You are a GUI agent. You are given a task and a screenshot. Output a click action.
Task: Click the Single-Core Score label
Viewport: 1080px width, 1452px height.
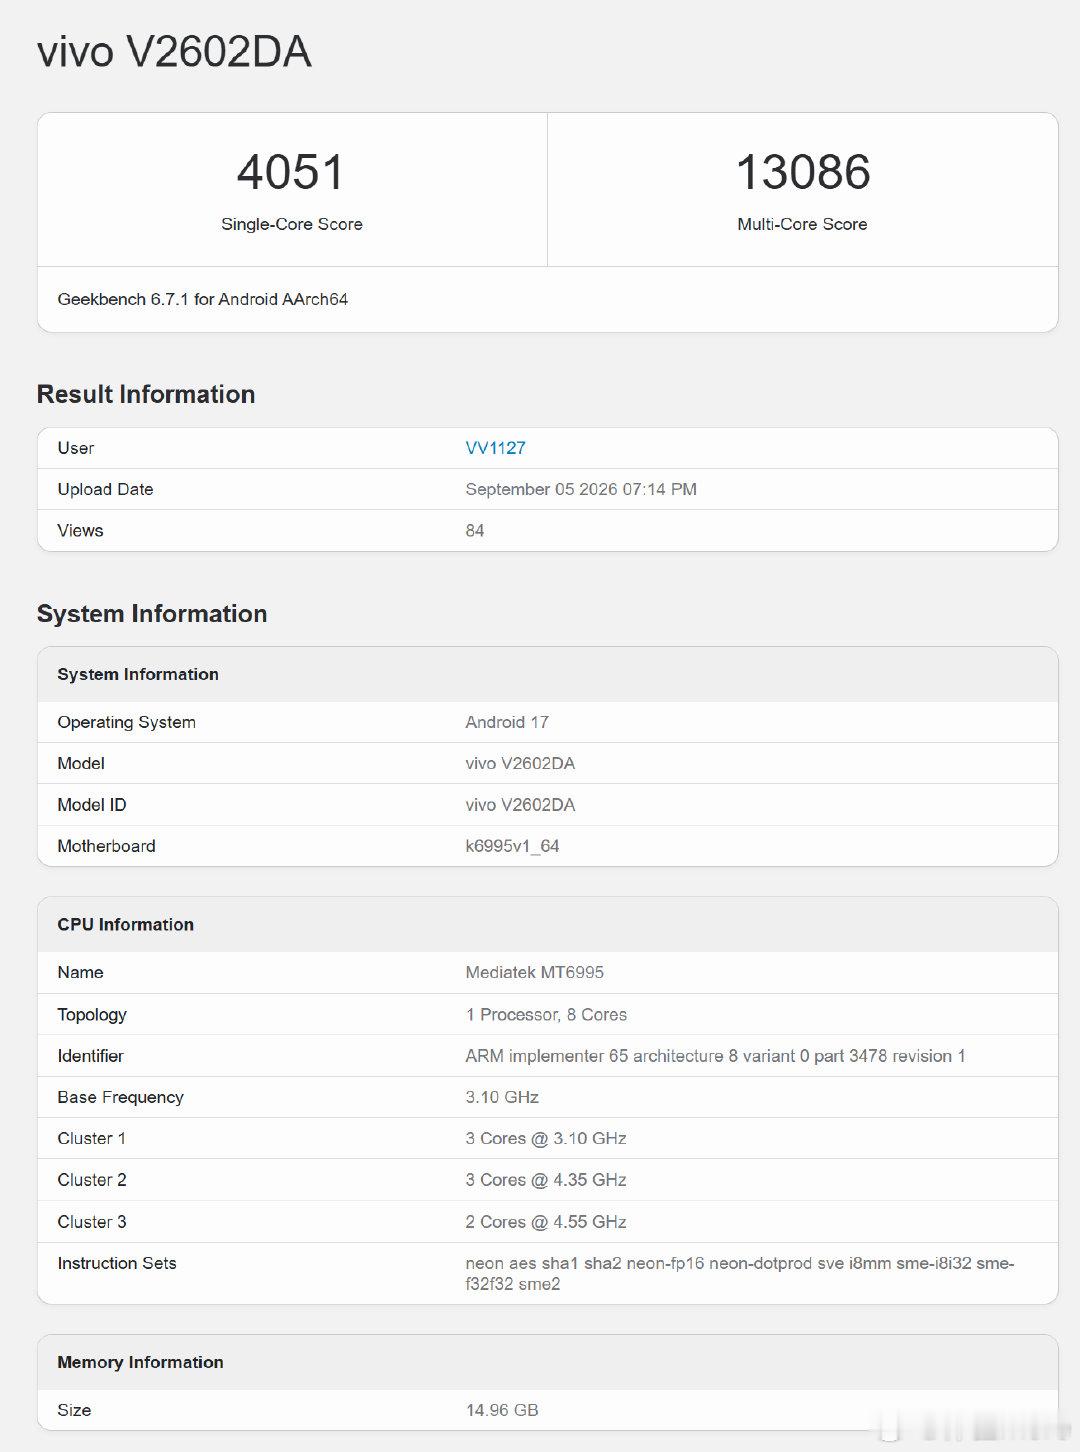[x=292, y=224]
